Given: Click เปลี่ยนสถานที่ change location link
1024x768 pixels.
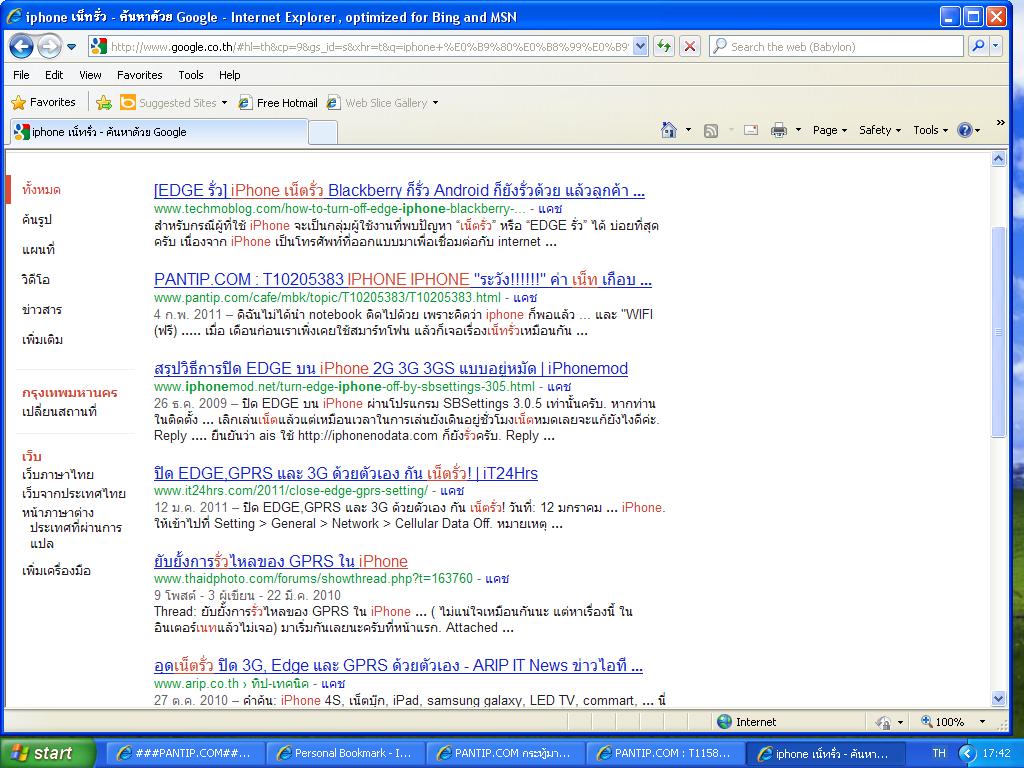Looking at the screenshot, I should 59,412.
